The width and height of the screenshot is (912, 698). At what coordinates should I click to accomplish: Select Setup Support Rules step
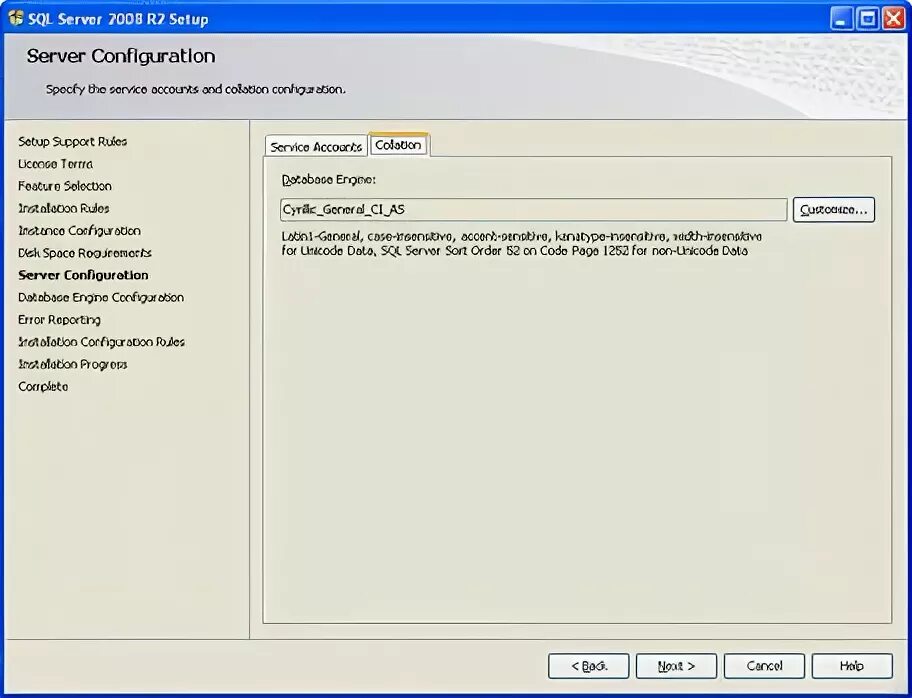click(x=73, y=142)
